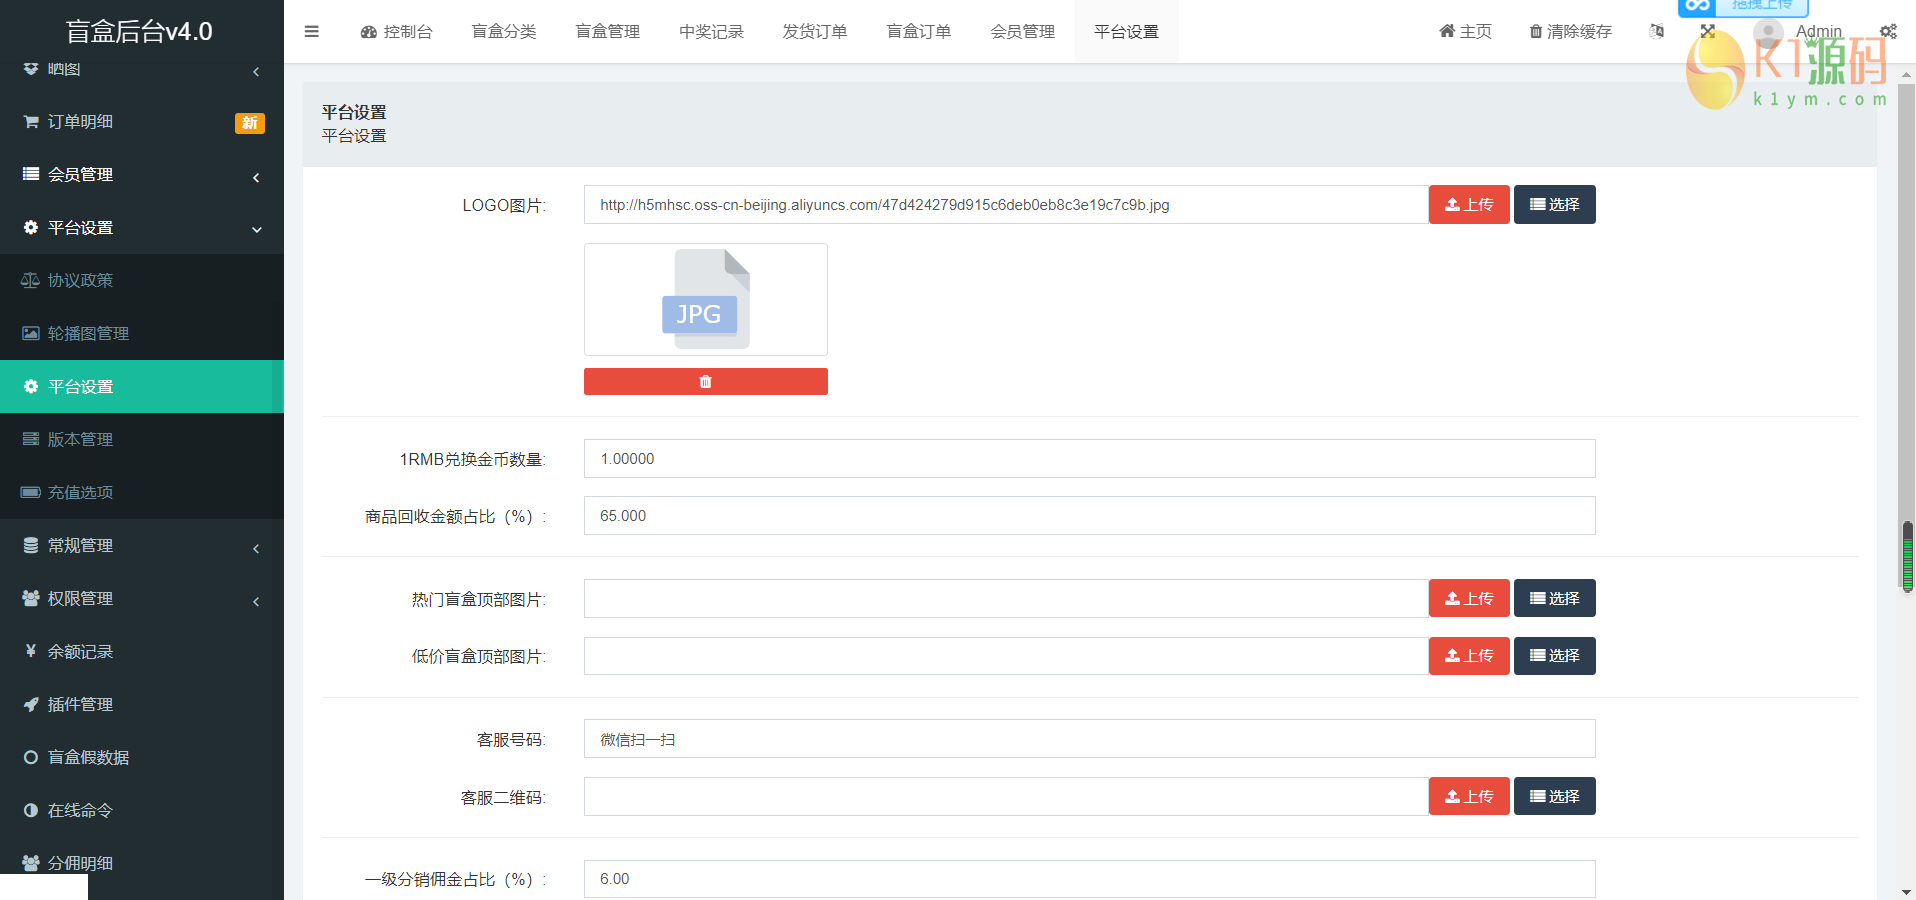Screen dimensions: 1916x900
Task: Expand the 常规管理 sidebar menu
Action: point(140,546)
